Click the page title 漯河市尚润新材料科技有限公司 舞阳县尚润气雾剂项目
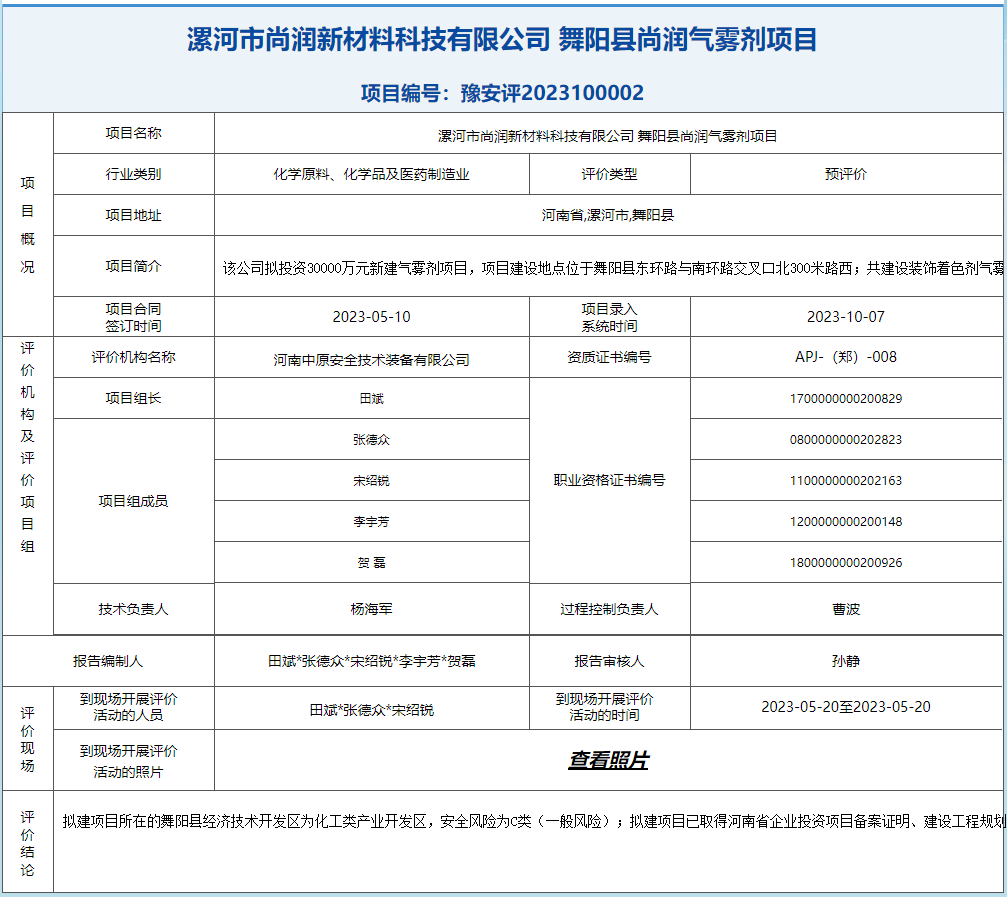Screen dimensions: 1007x897 point(502,39)
